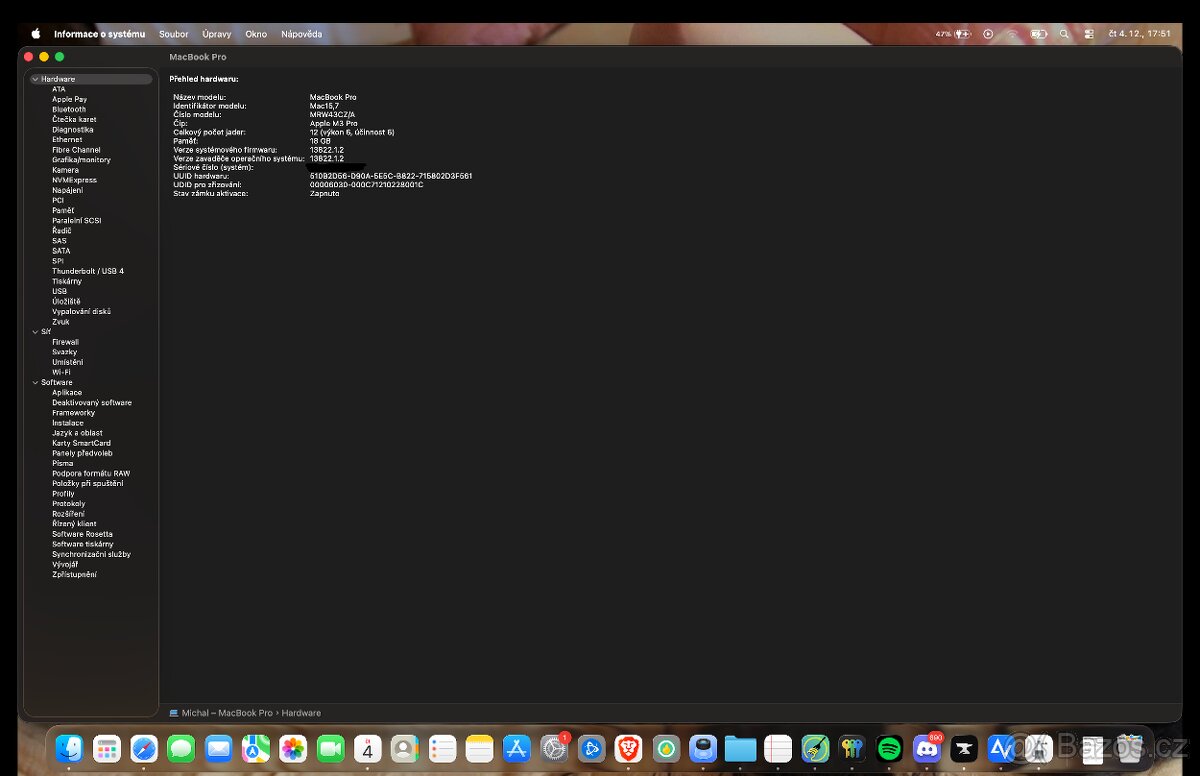Open System Settings from the Dock
Image resolution: width=1200 pixels, height=776 pixels.
553,748
